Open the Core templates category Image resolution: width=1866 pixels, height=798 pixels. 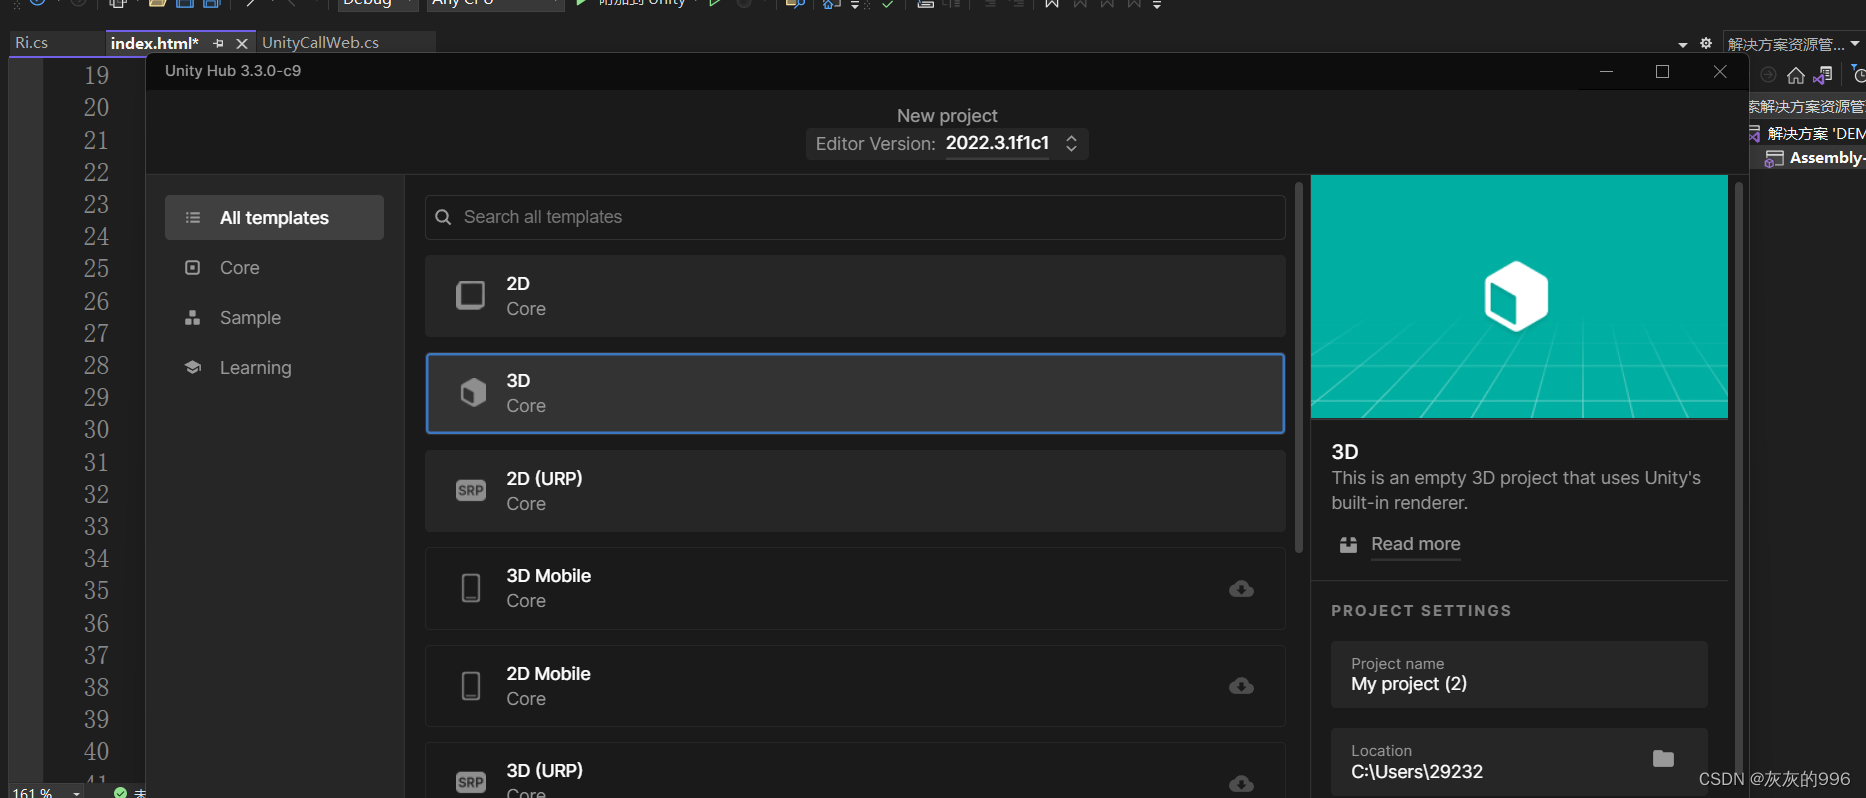274,268
